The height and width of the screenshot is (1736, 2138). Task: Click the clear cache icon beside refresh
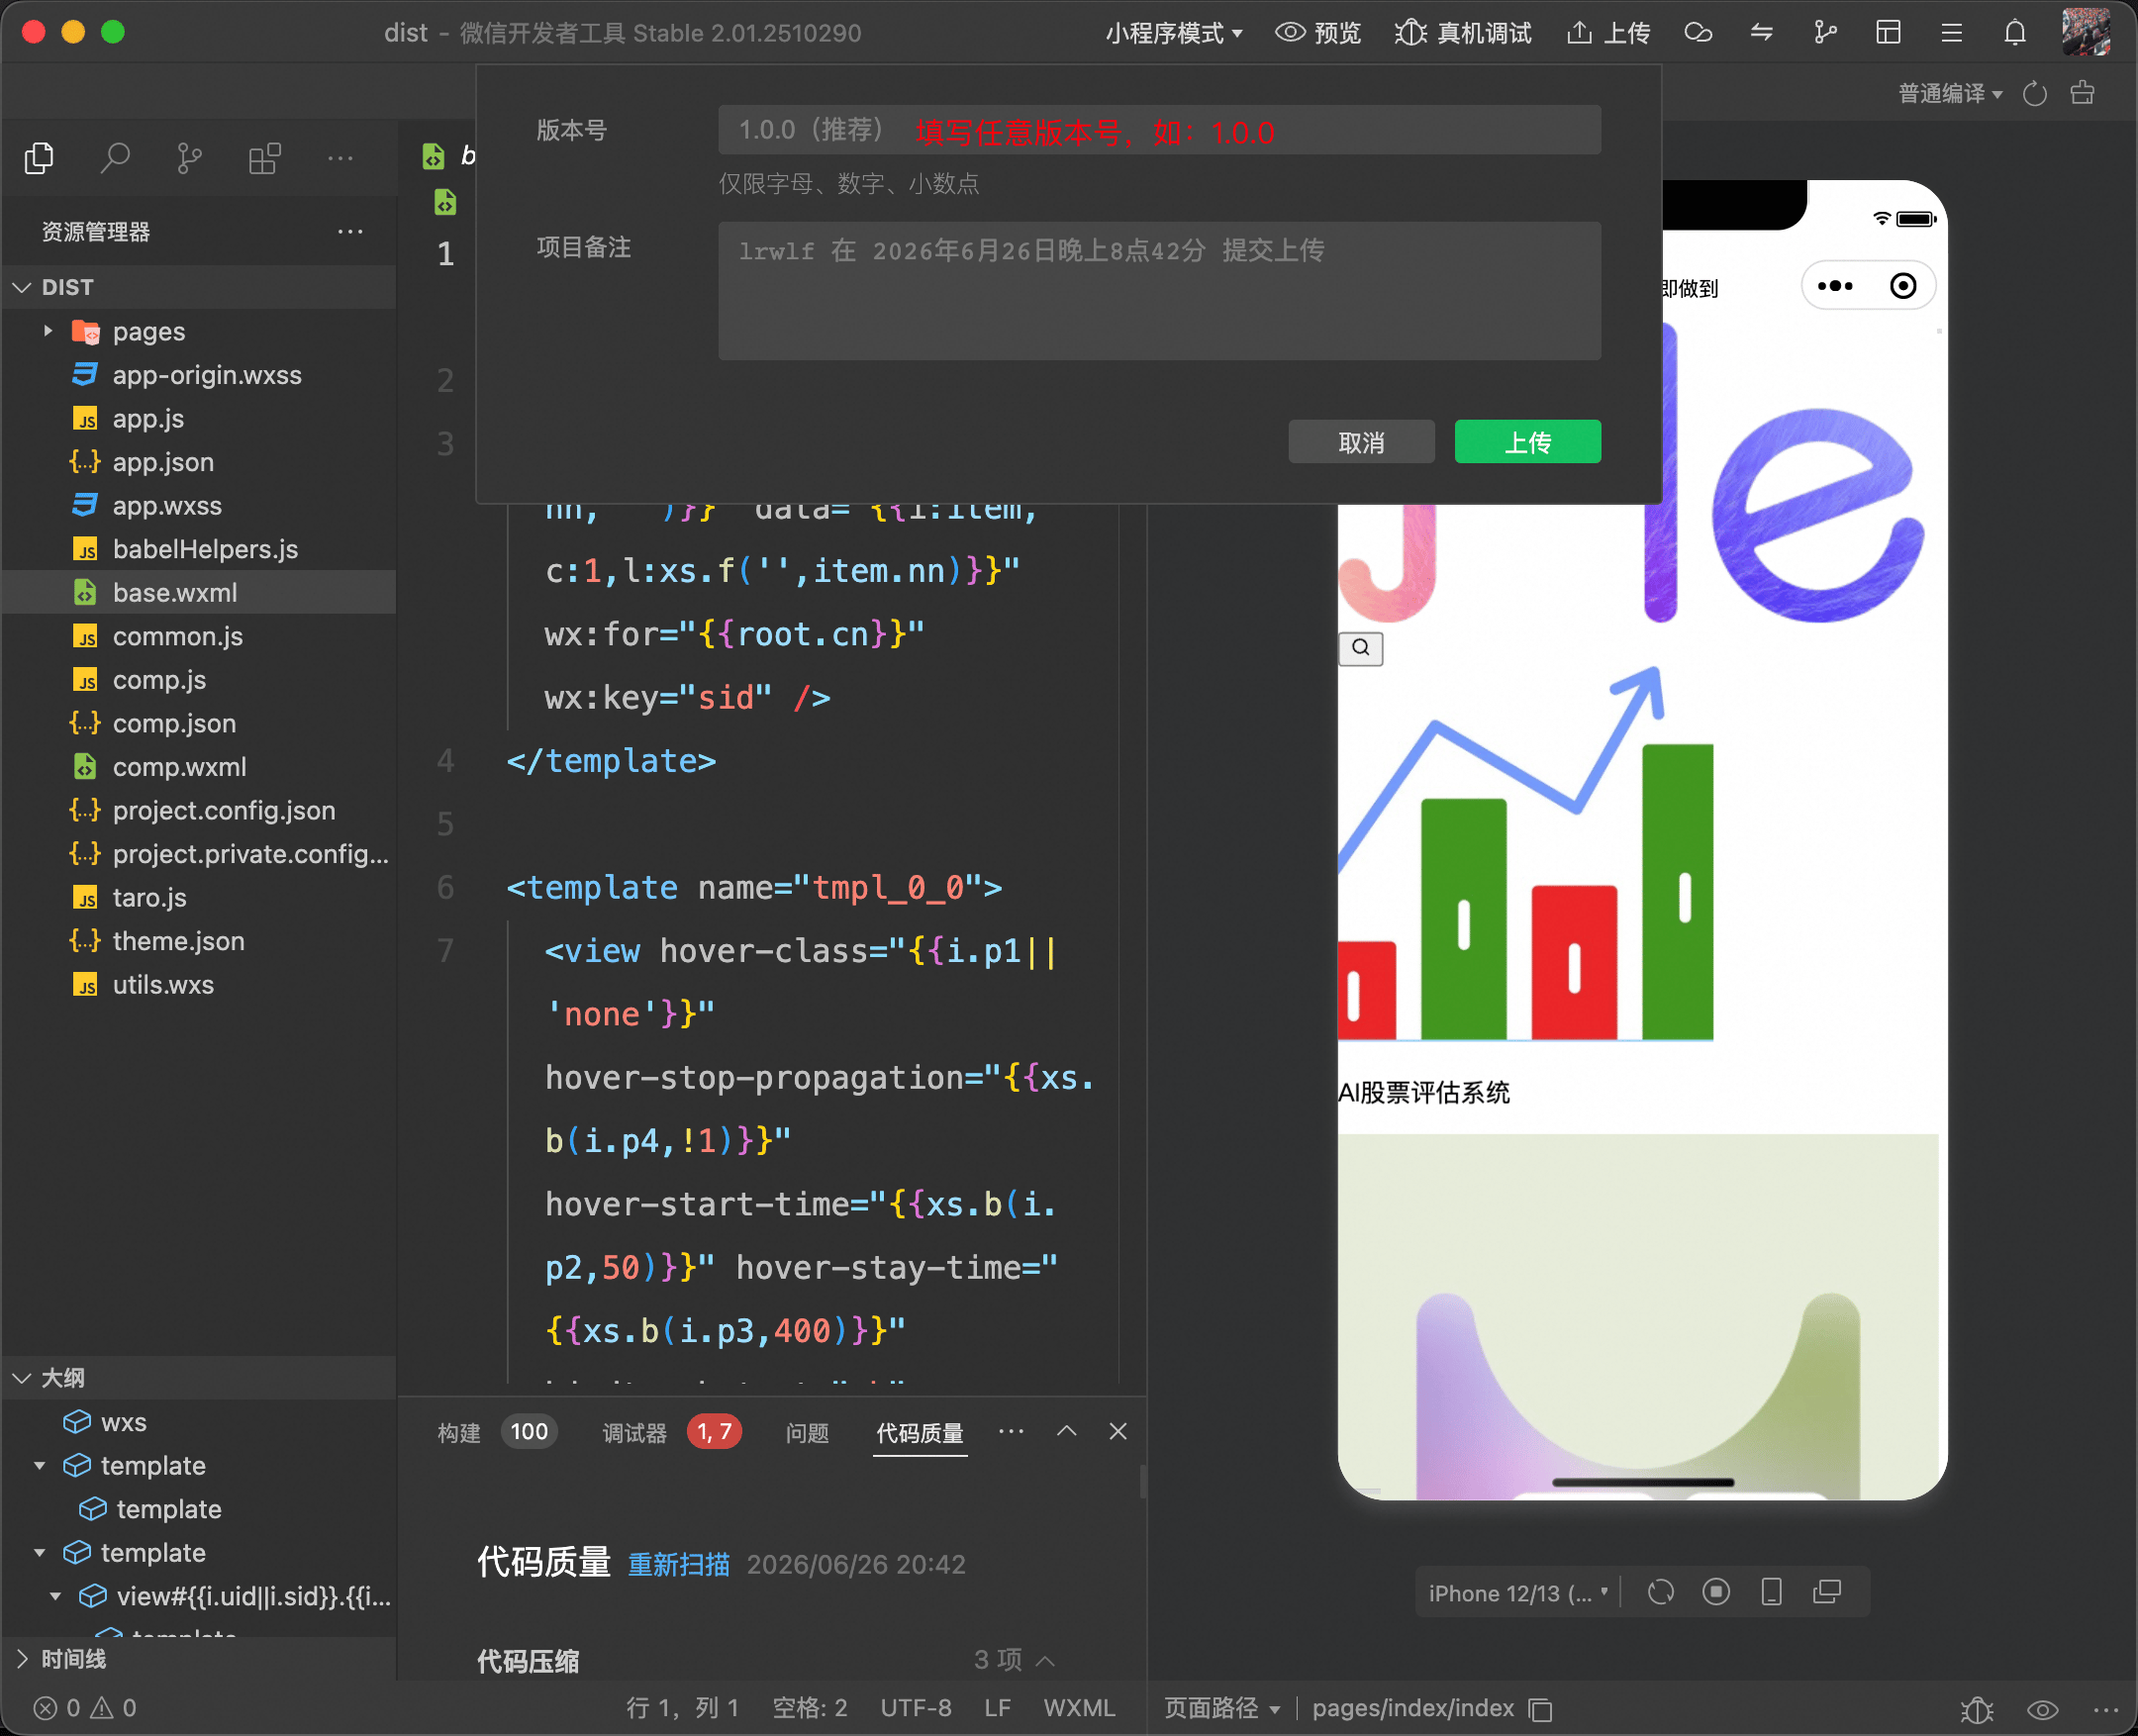(2083, 93)
